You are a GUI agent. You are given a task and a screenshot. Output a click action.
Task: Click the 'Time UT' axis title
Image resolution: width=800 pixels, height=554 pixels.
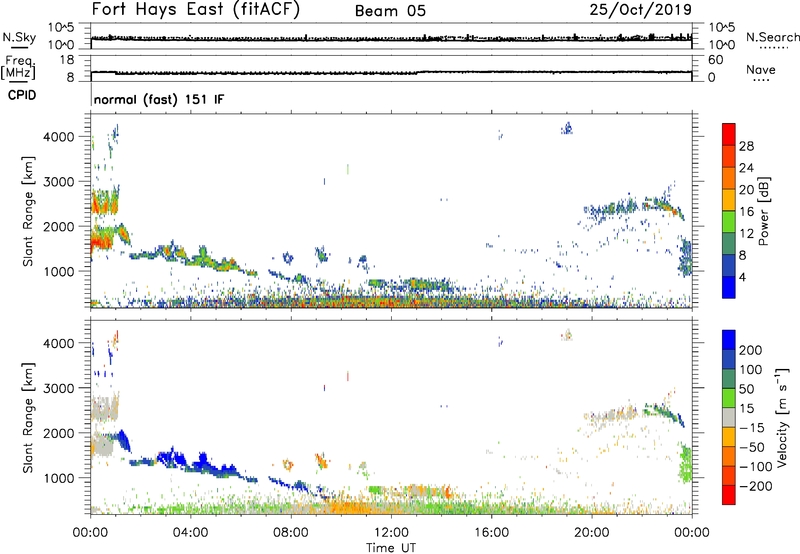pyautogui.click(x=391, y=547)
